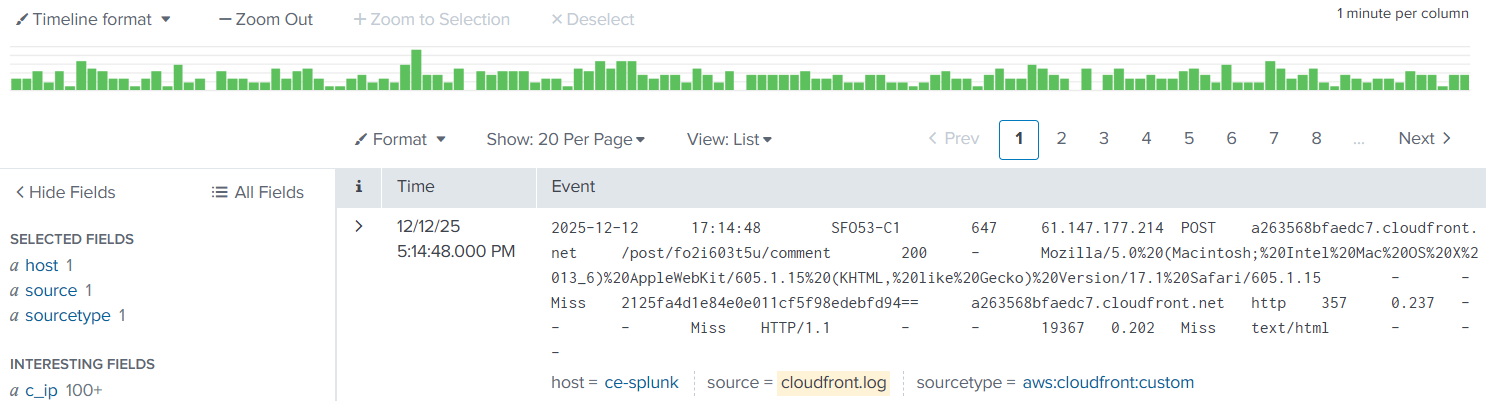The image size is (1486, 401).
Task: Select current page 1 in pagination
Action: [x=1019, y=139]
